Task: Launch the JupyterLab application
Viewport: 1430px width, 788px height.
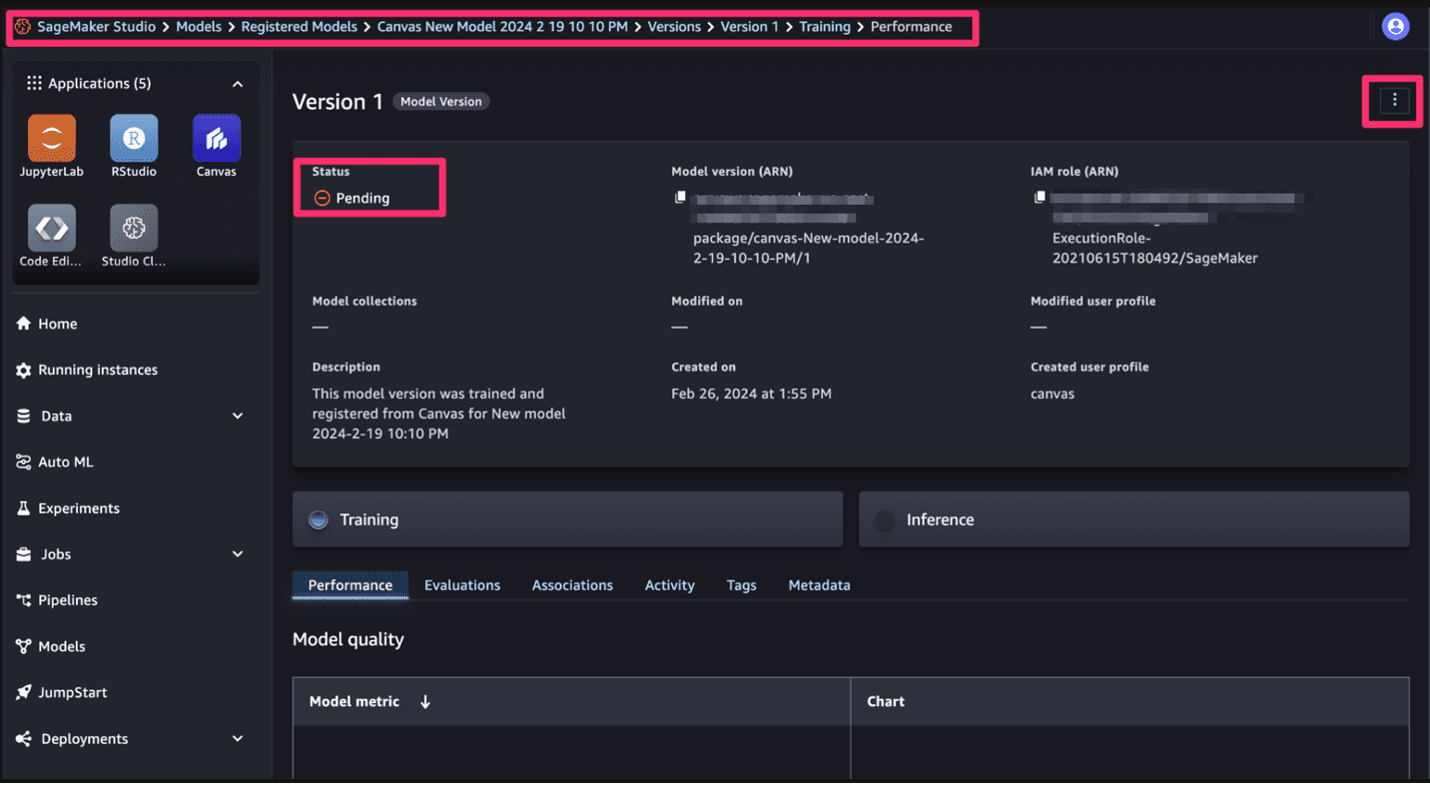Action: [x=52, y=138]
